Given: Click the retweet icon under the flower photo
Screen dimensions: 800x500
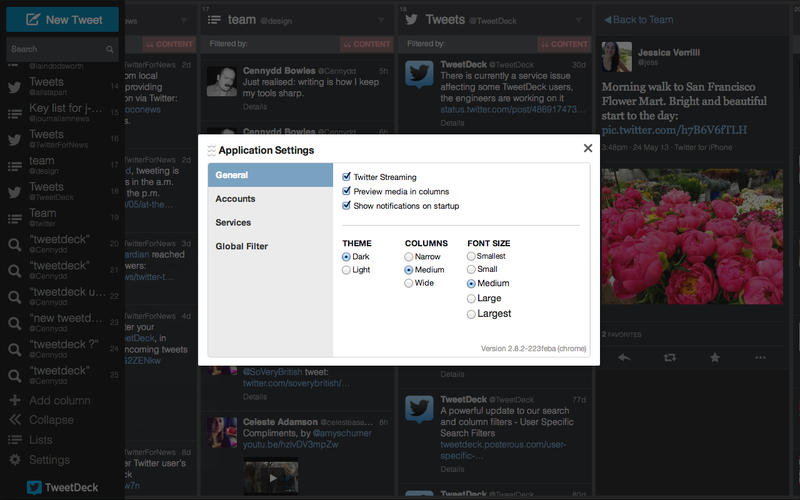Looking at the screenshot, I should point(669,357).
